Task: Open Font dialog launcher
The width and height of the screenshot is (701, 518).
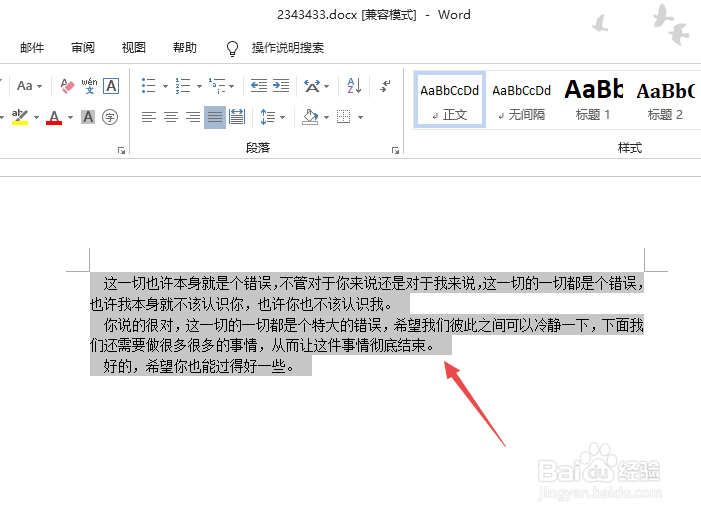Action: point(121,151)
